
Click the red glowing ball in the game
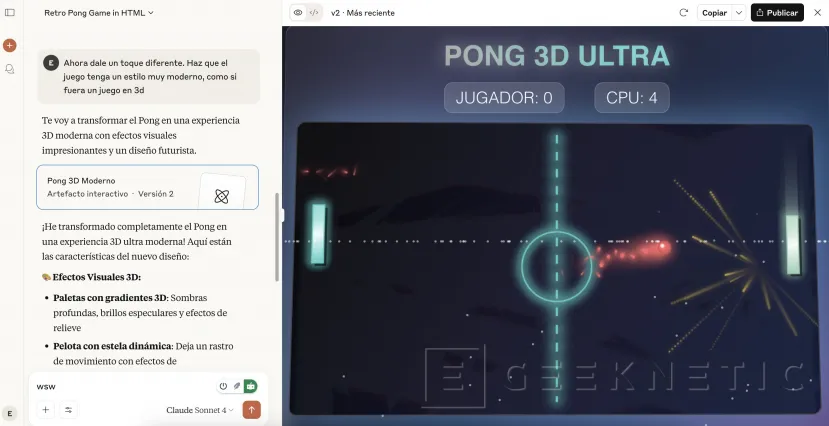click(x=661, y=246)
